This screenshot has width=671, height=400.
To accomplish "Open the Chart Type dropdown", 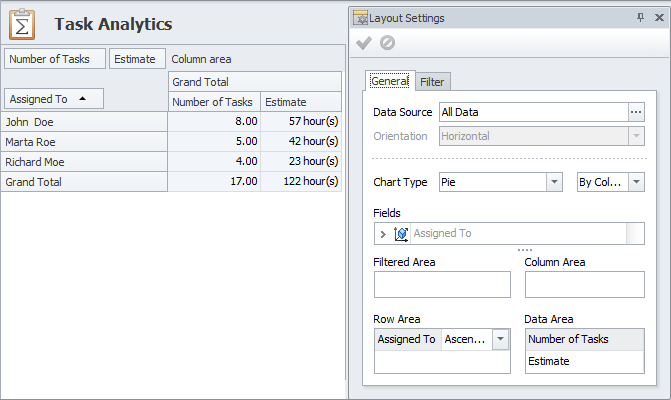I will (x=554, y=182).
